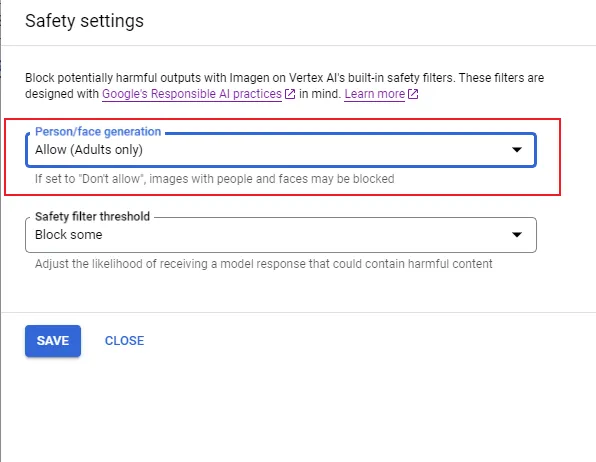Click external link icon after Responsible AI practices

tap(290, 94)
